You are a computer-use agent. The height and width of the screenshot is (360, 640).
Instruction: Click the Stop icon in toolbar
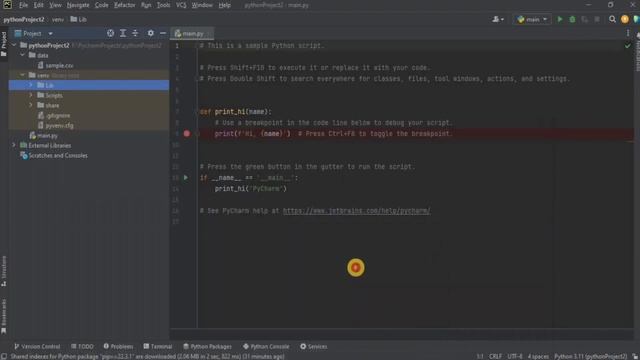597,19
